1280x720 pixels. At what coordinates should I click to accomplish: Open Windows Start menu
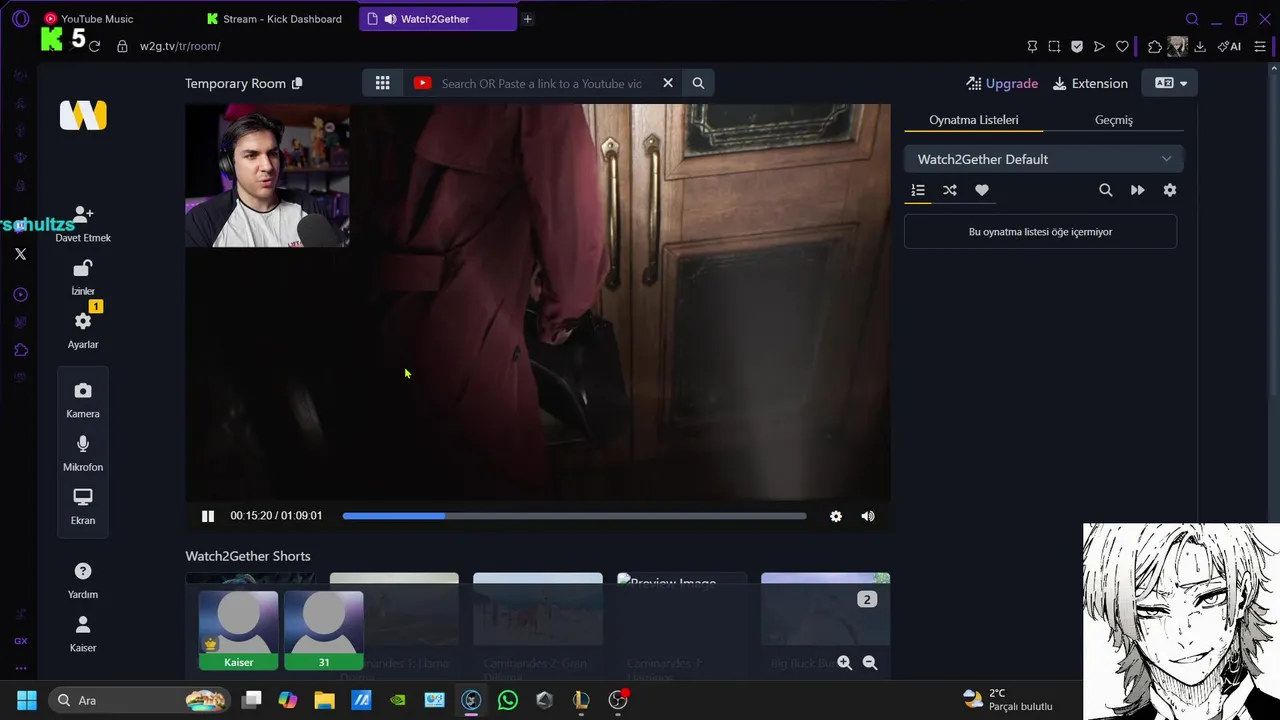point(27,700)
